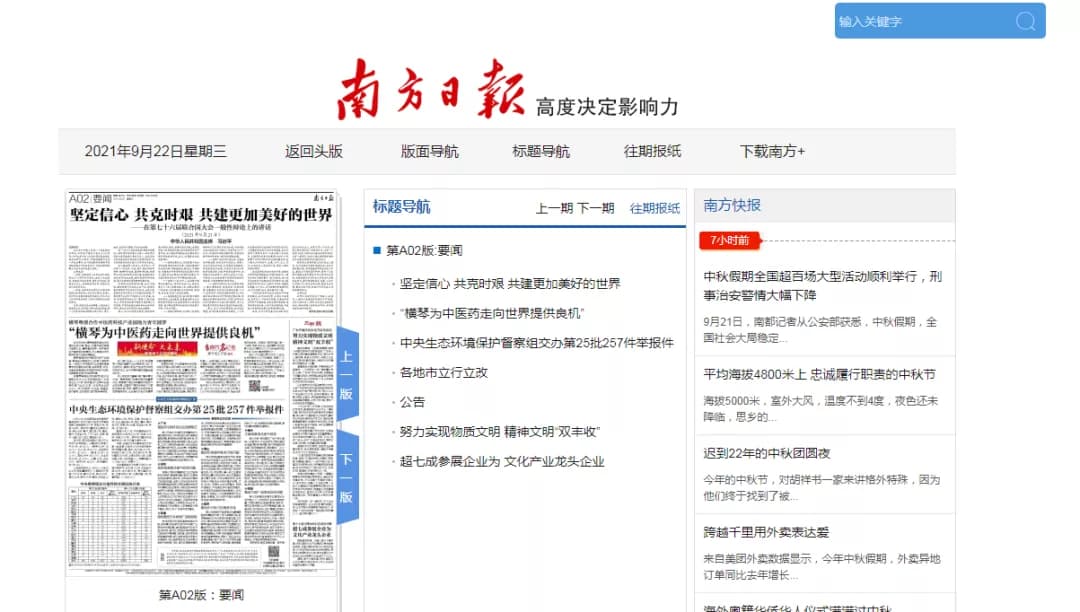Image resolution: width=1080 pixels, height=612 pixels.
Task: Click the 第A02版：要闻 caption below thumbnail
Action: click(x=201, y=595)
